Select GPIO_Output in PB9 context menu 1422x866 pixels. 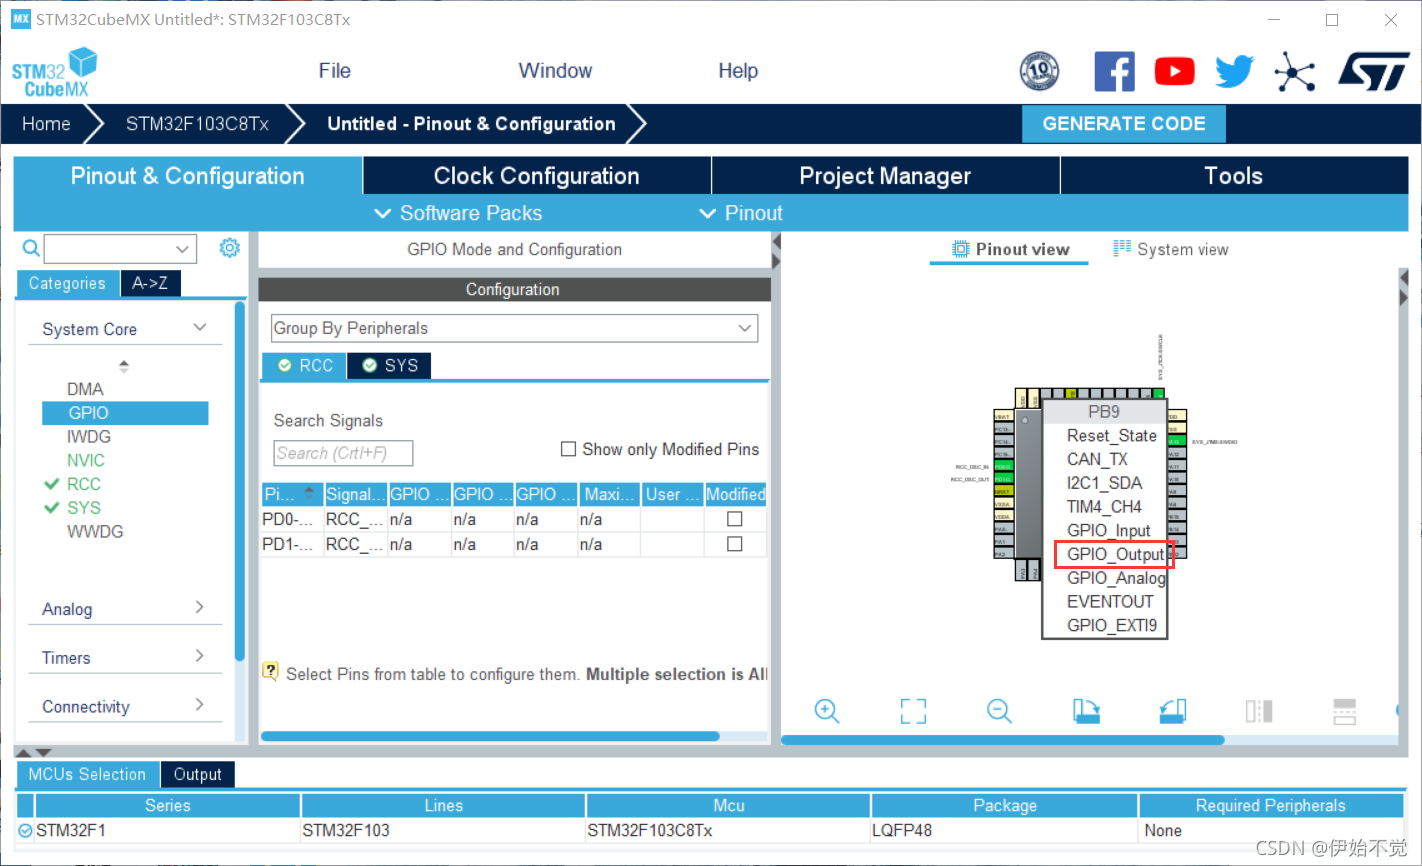[1114, 554]
